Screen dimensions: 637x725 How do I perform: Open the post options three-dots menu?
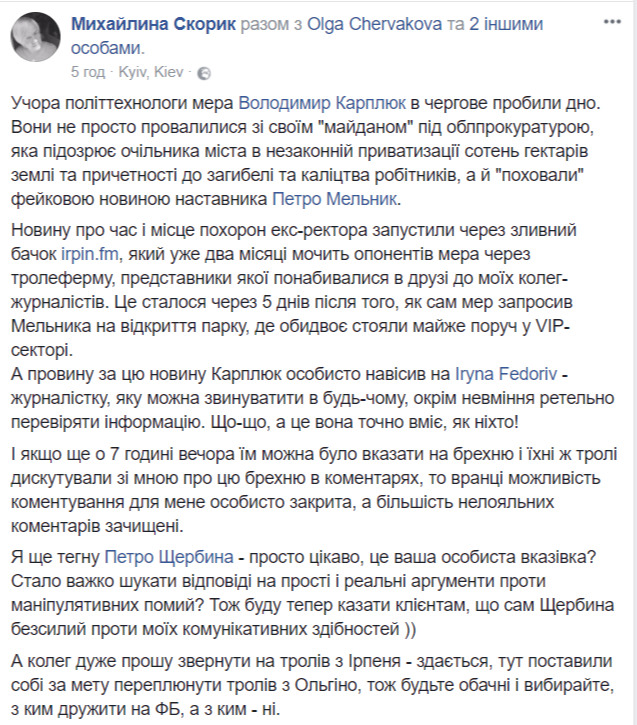click(x=612, y=22)
